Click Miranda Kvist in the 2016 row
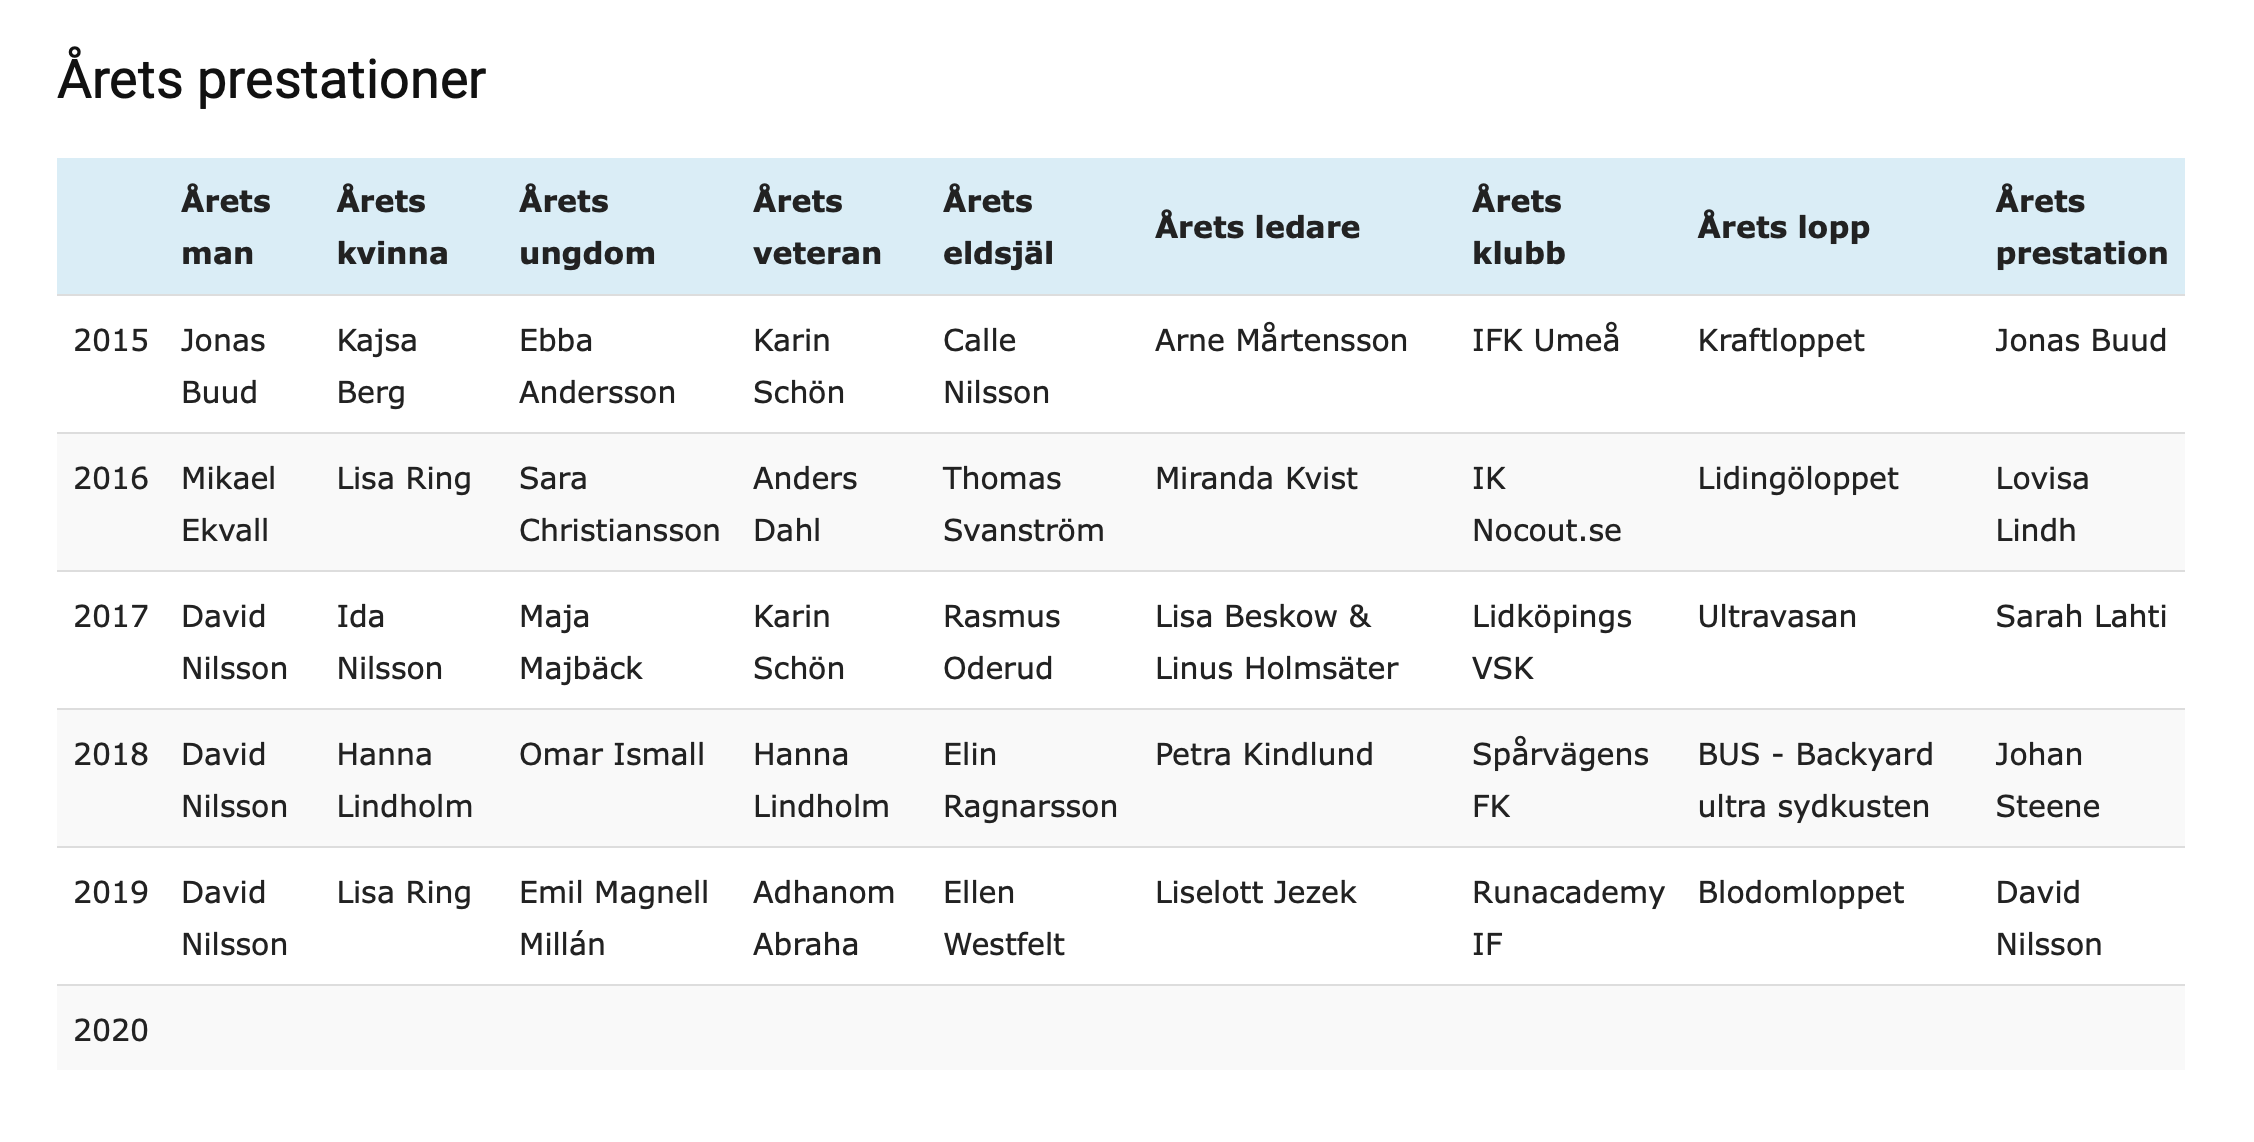Viewport: 2254px width, 1142px height. (x=1256, y=479)
